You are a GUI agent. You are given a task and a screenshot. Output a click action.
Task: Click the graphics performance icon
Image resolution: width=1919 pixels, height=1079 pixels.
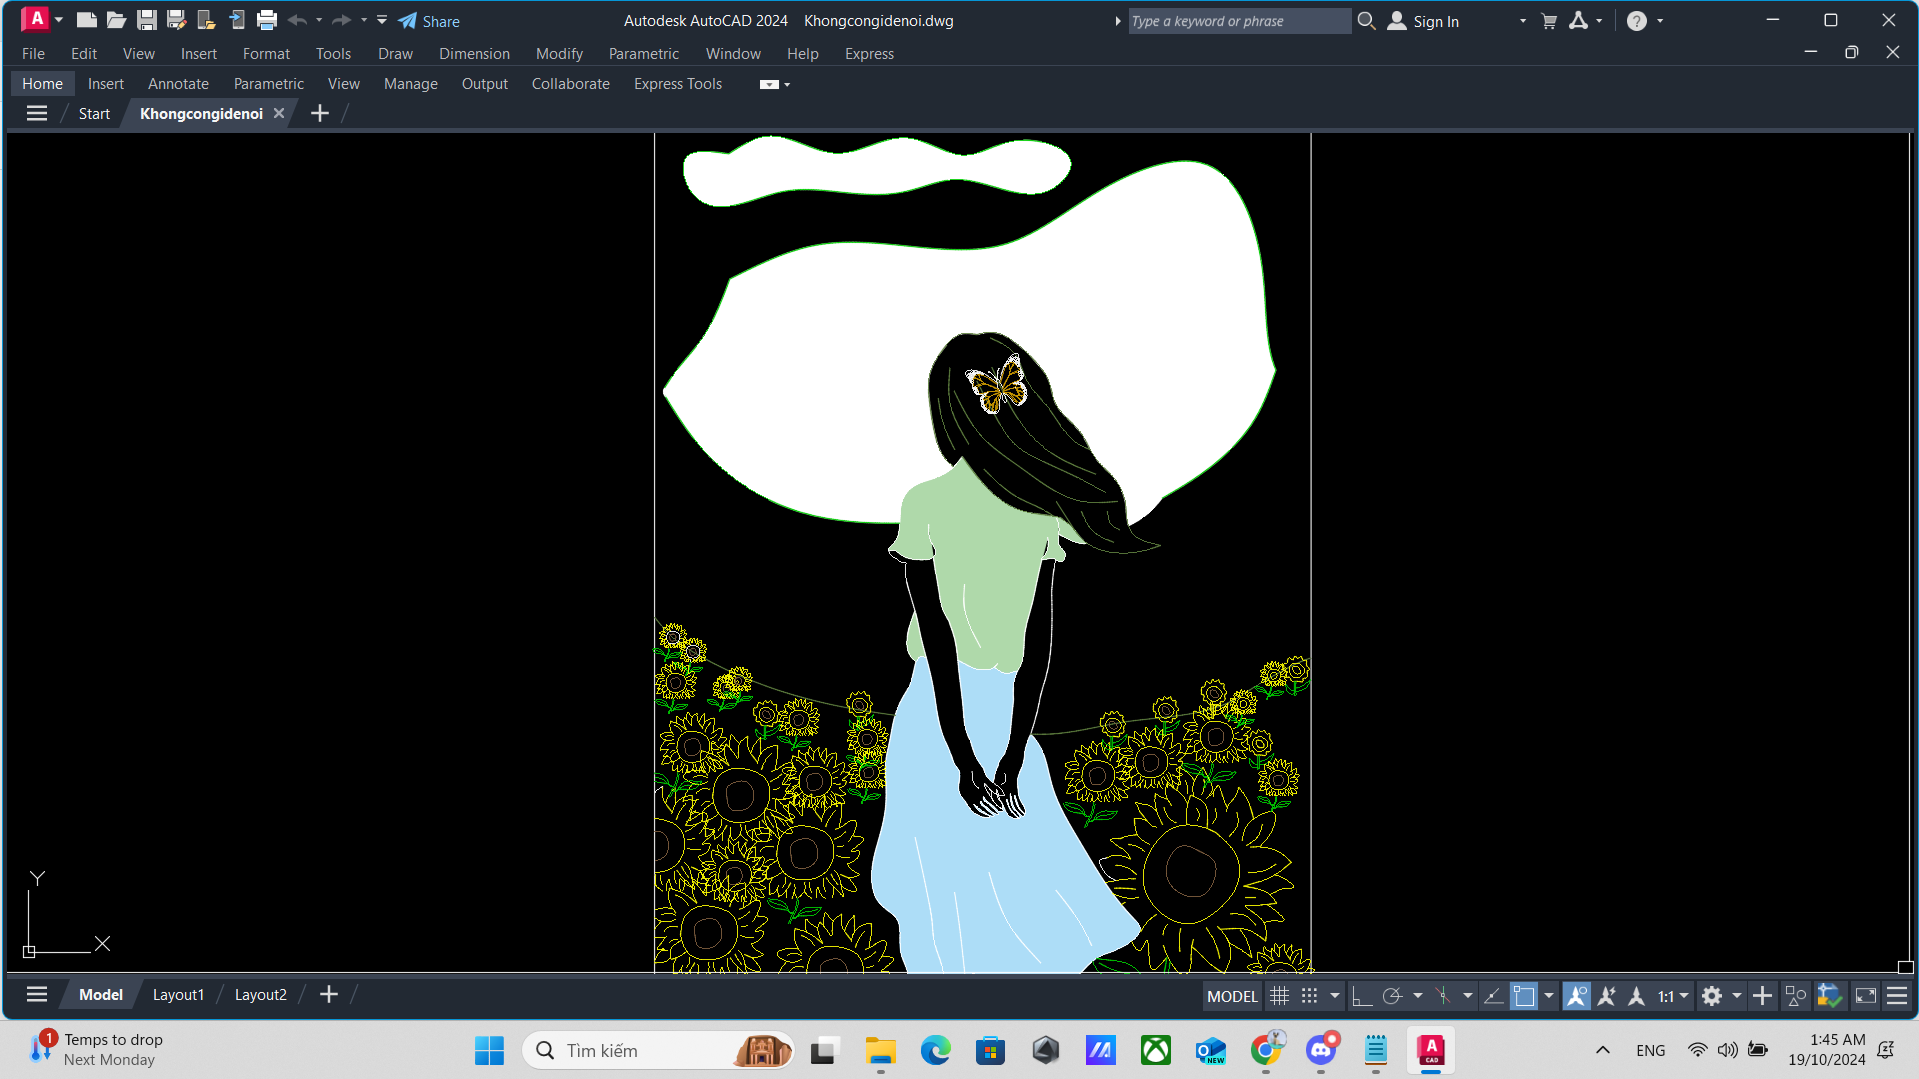pyautogui.click(x=1830, y=996)
